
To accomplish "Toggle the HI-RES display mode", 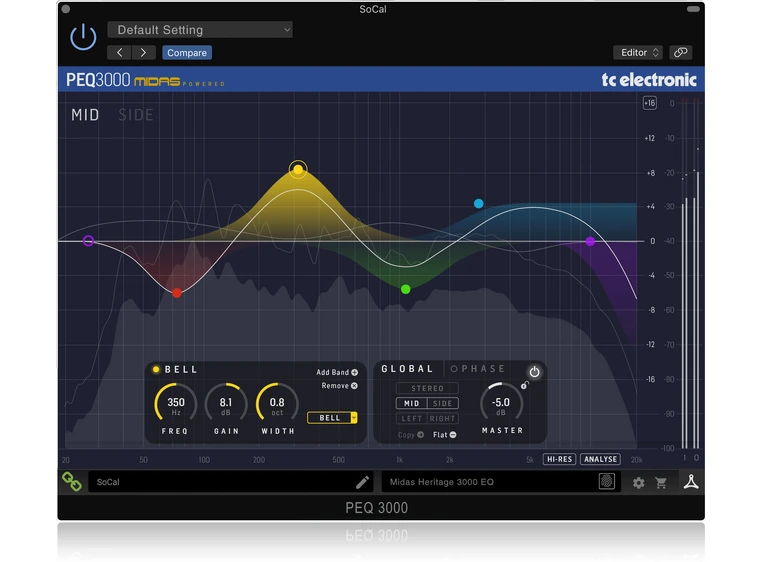I will [559, 460].
